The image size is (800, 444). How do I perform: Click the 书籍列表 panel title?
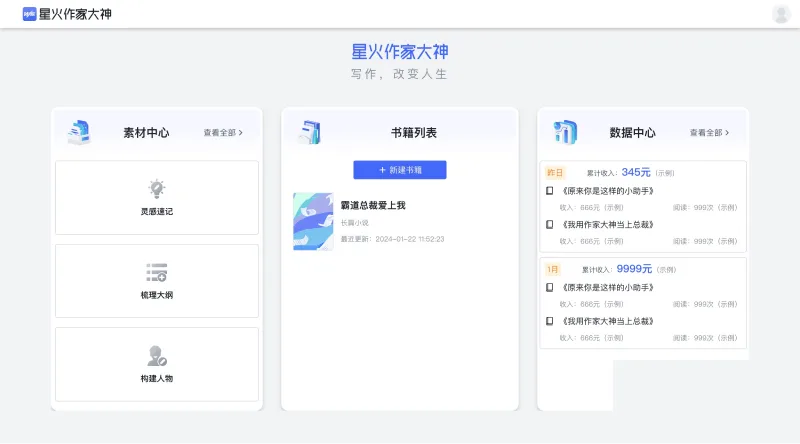pos(414,133)
